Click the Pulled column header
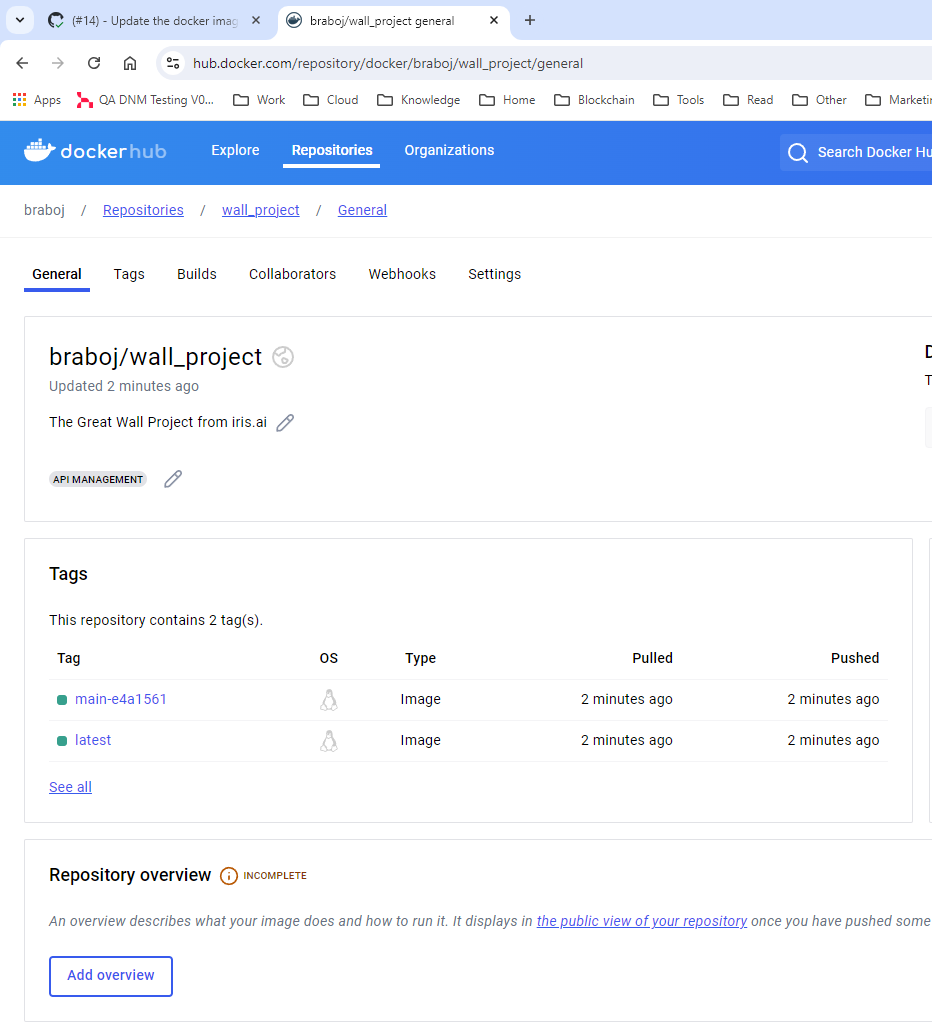This screenshot has width=932, height=1024. click(x=652, y=658)
